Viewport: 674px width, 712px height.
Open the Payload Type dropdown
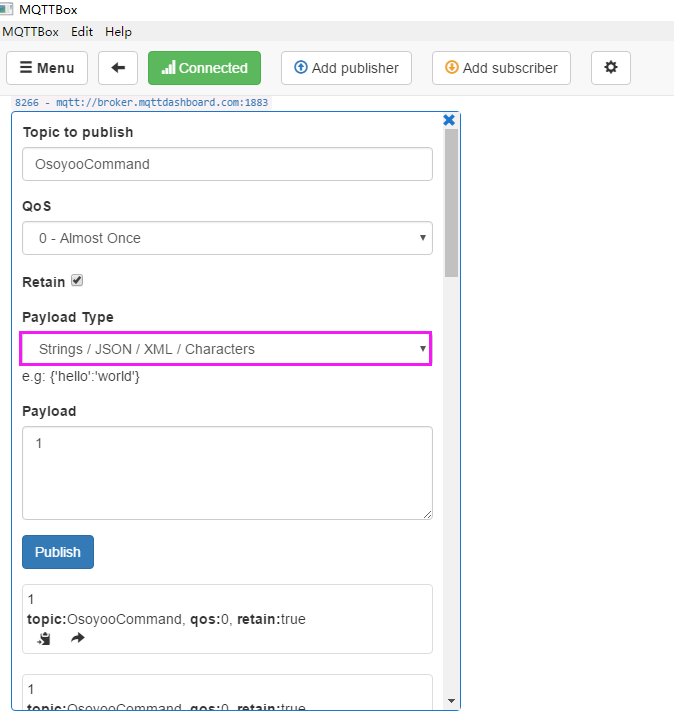pos(226,349)
